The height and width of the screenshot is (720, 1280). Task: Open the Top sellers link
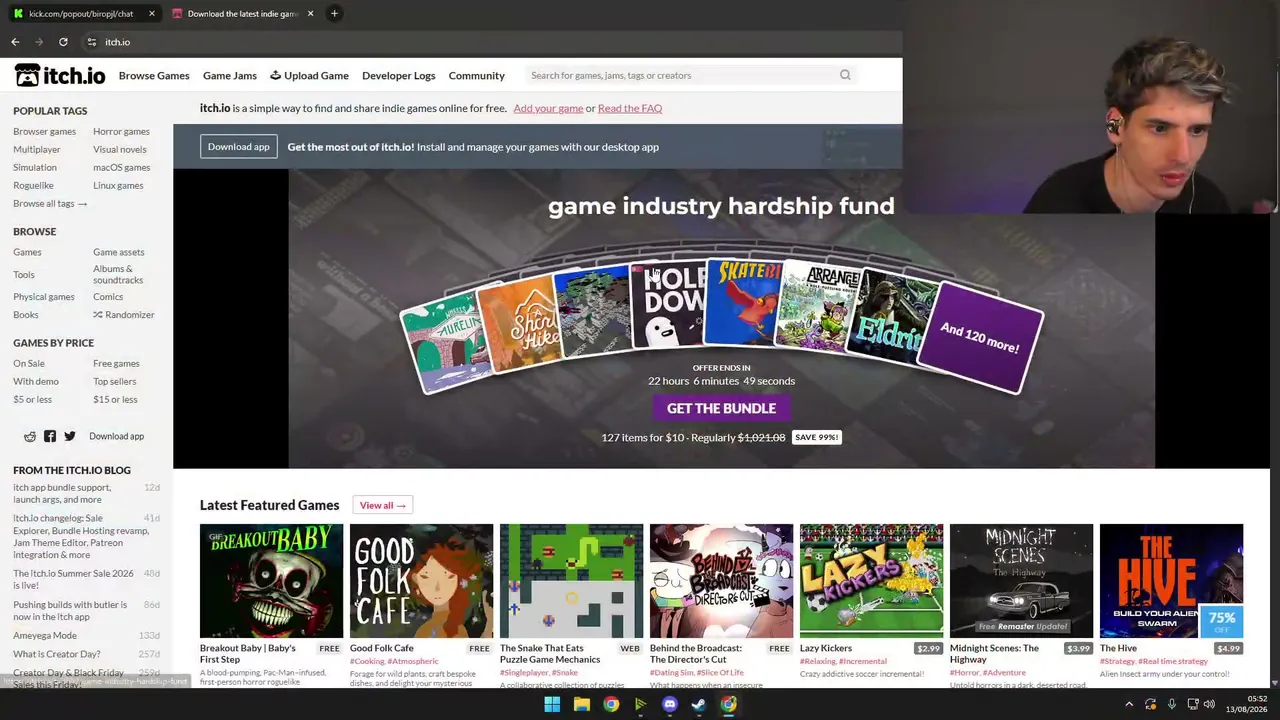pos(114,381)
